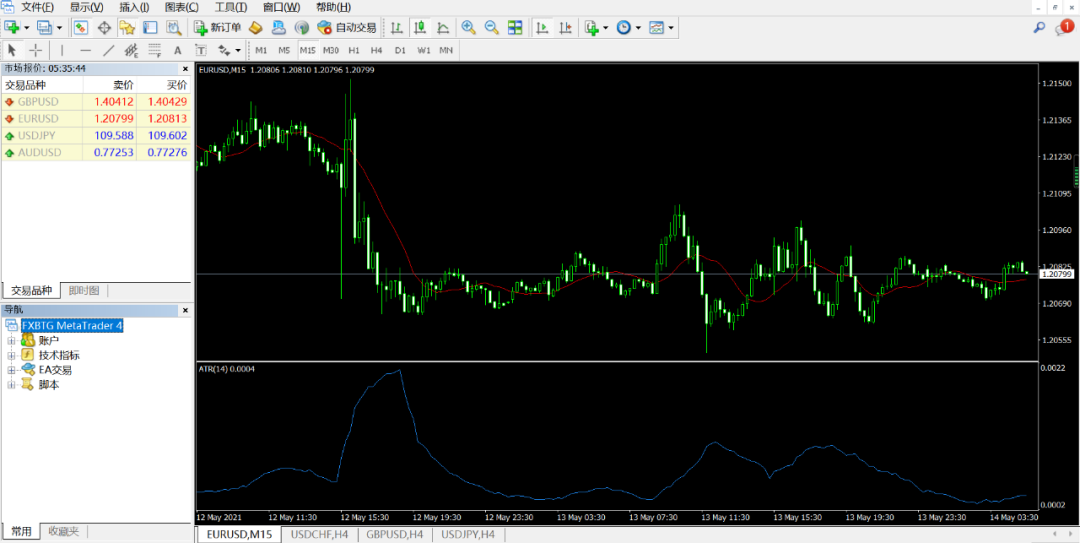Open the arrows objects dropdown arrow
Image resolution: width=1080 pixels, height=543 pixels.
click(x=238, y=50)
